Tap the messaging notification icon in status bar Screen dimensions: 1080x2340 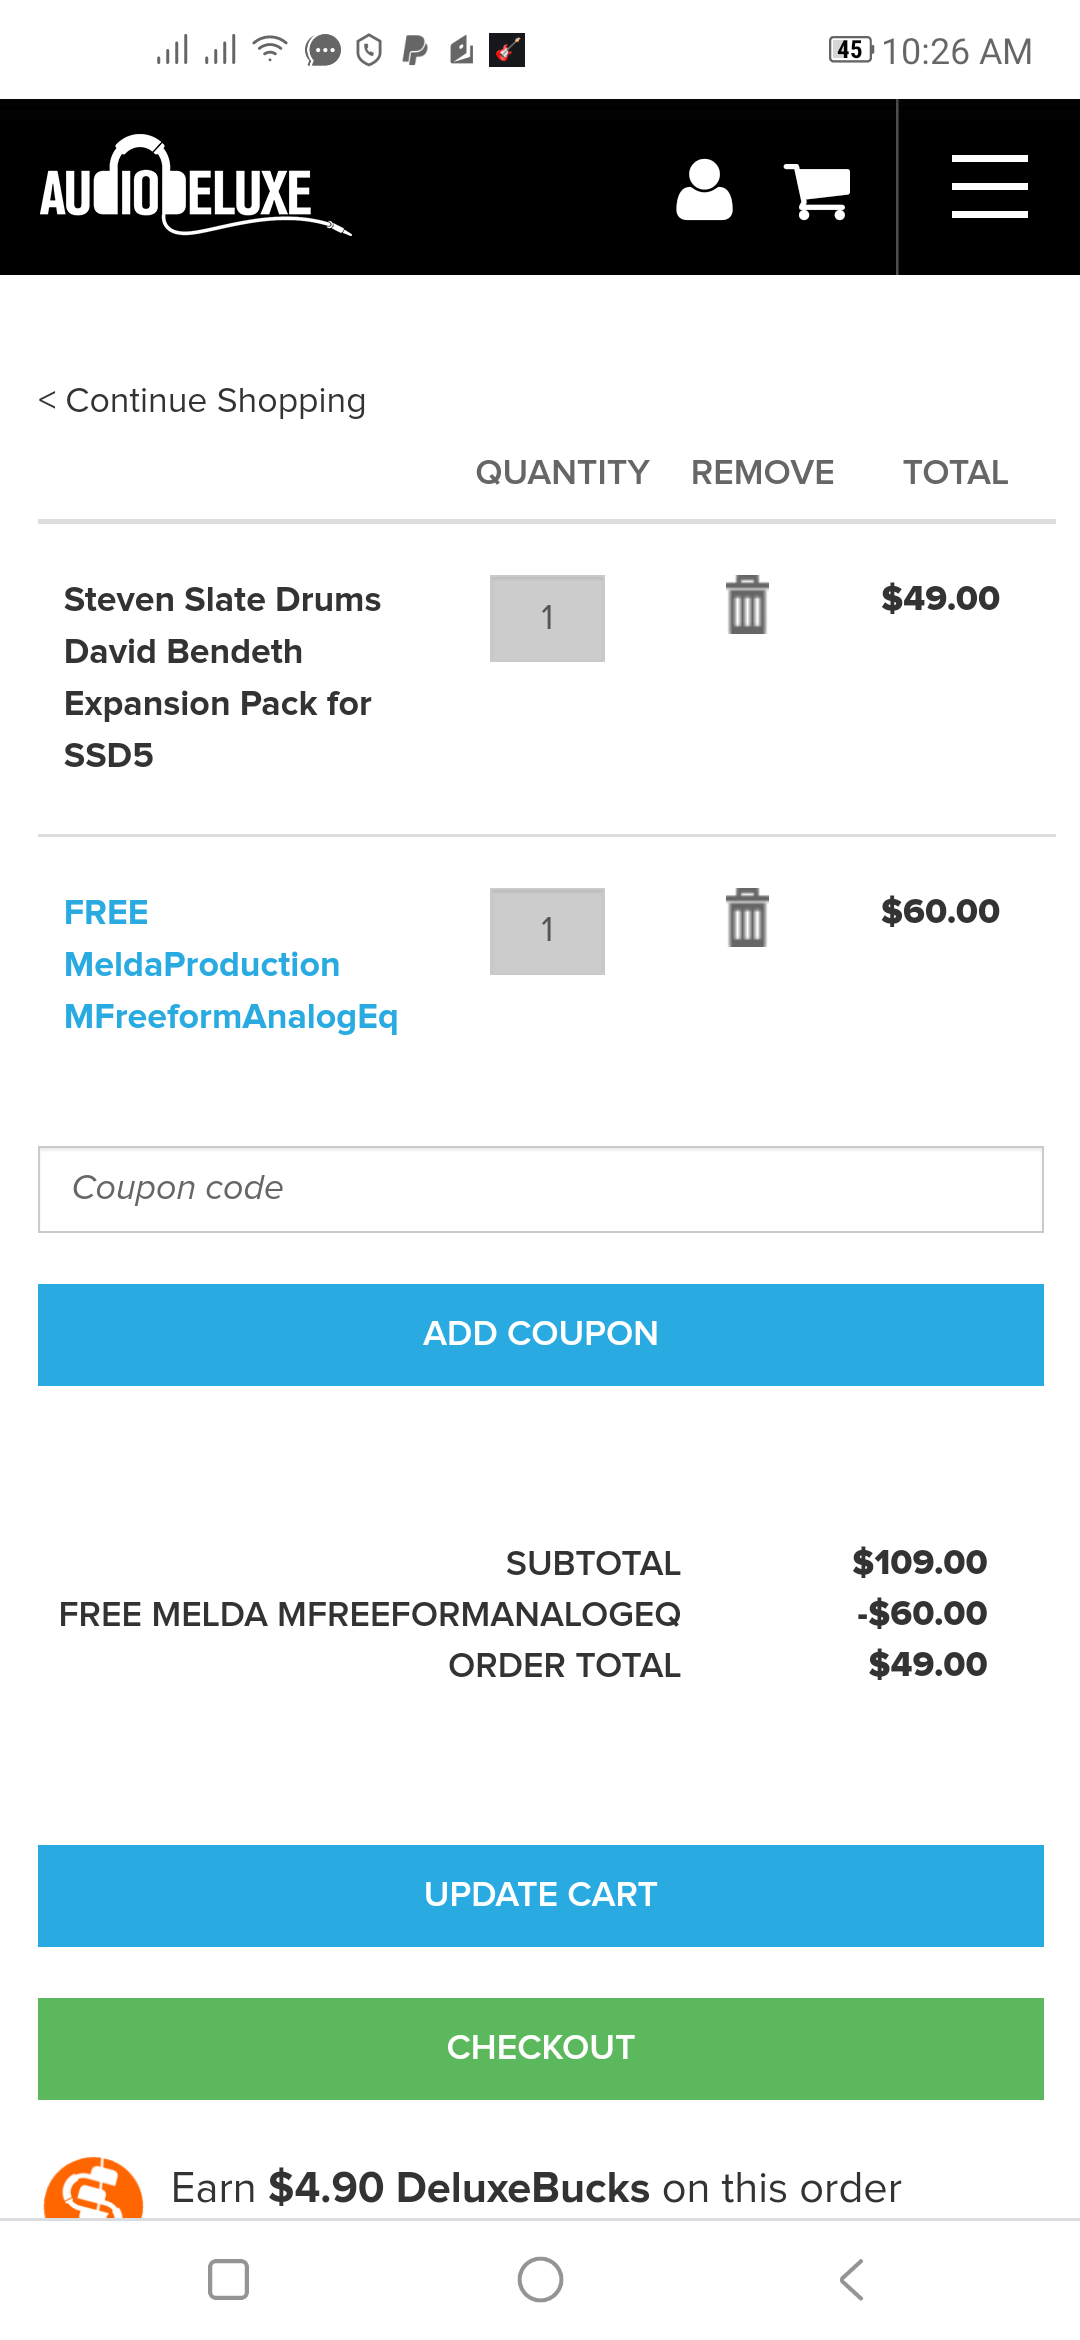[323, 50]
